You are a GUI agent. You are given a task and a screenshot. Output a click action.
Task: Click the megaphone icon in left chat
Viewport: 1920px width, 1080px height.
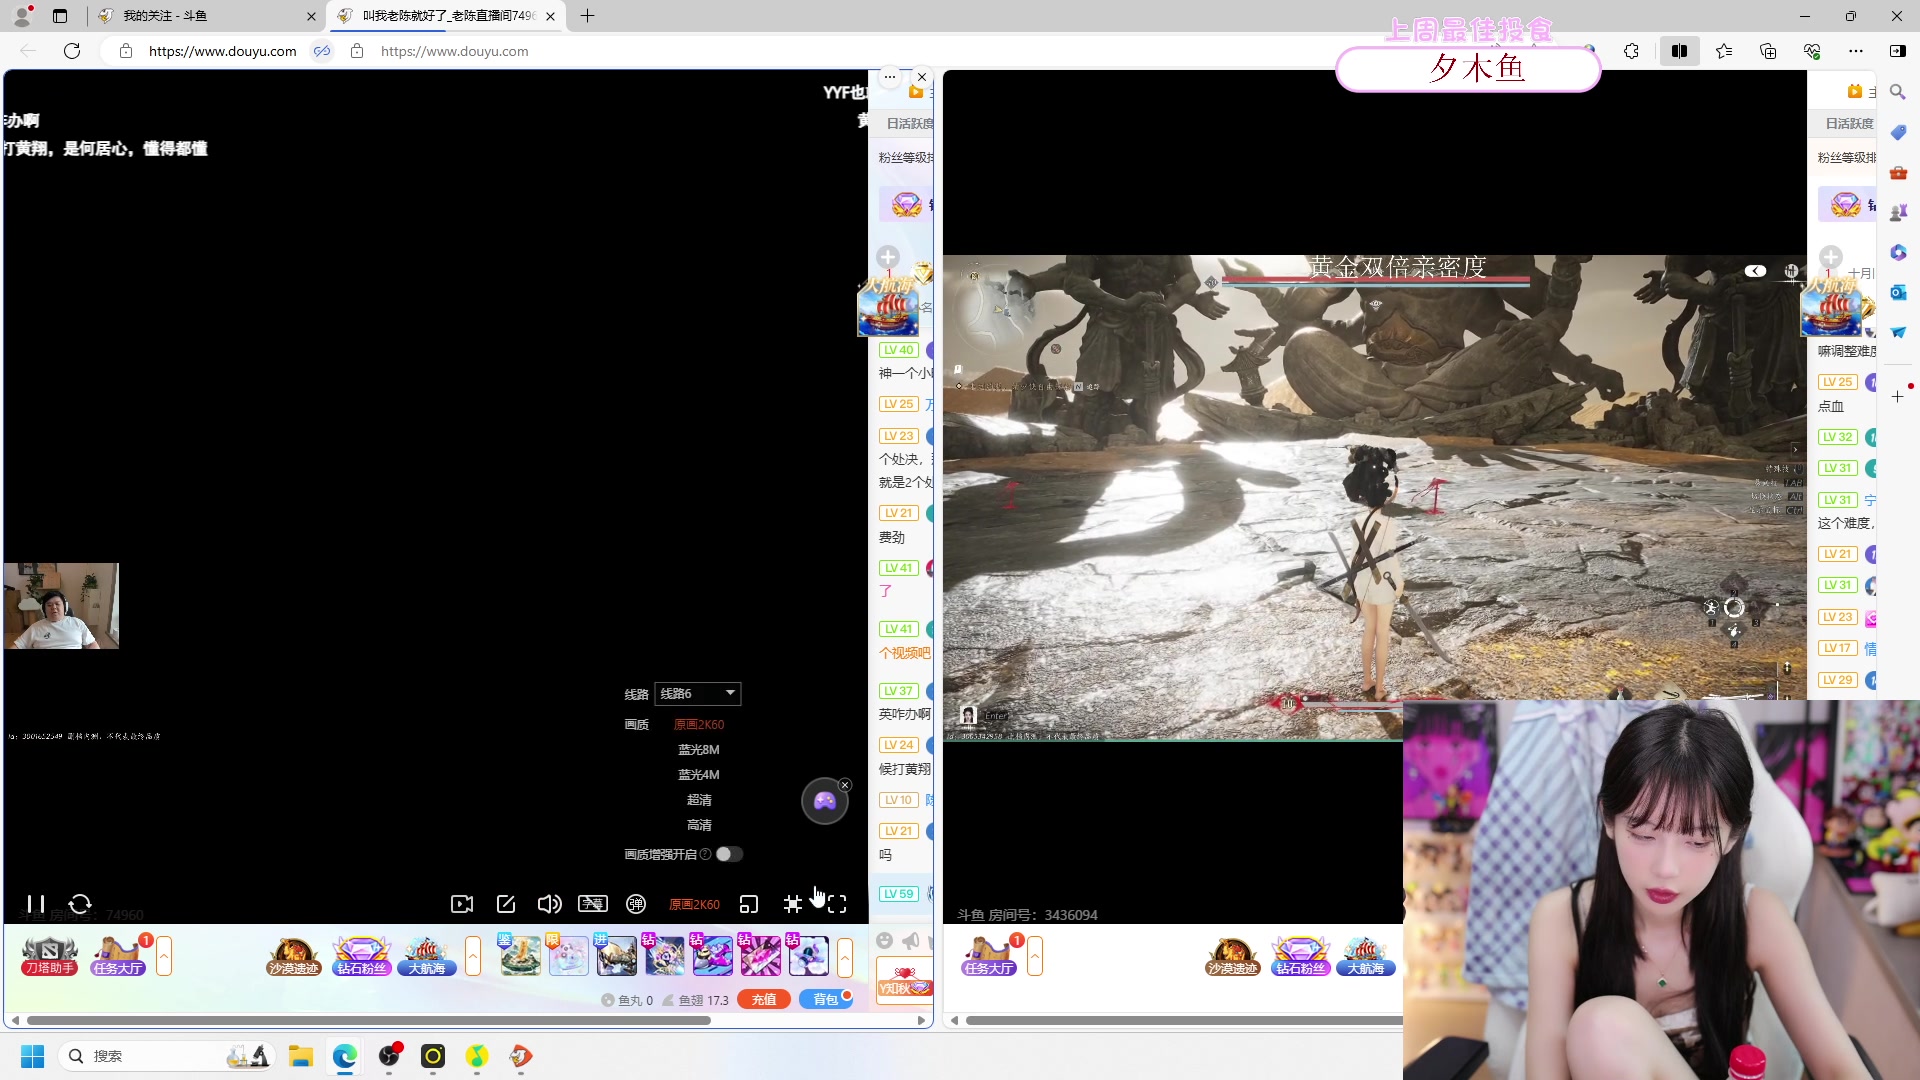point(910,940)
